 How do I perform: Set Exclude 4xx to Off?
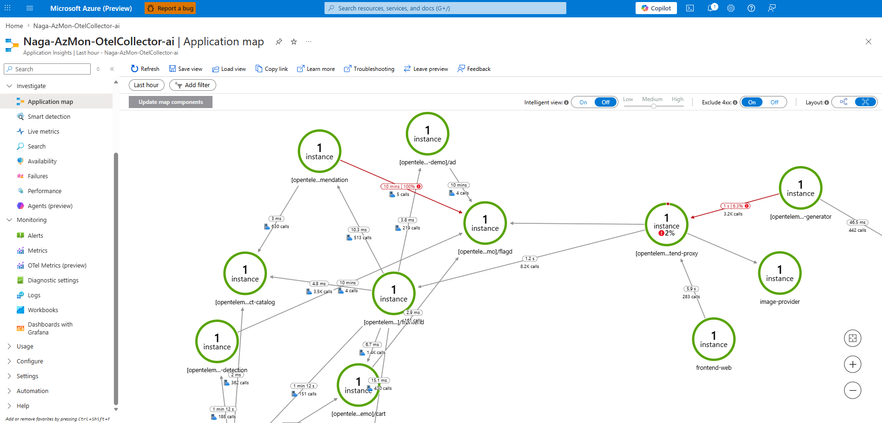(774, 102)
